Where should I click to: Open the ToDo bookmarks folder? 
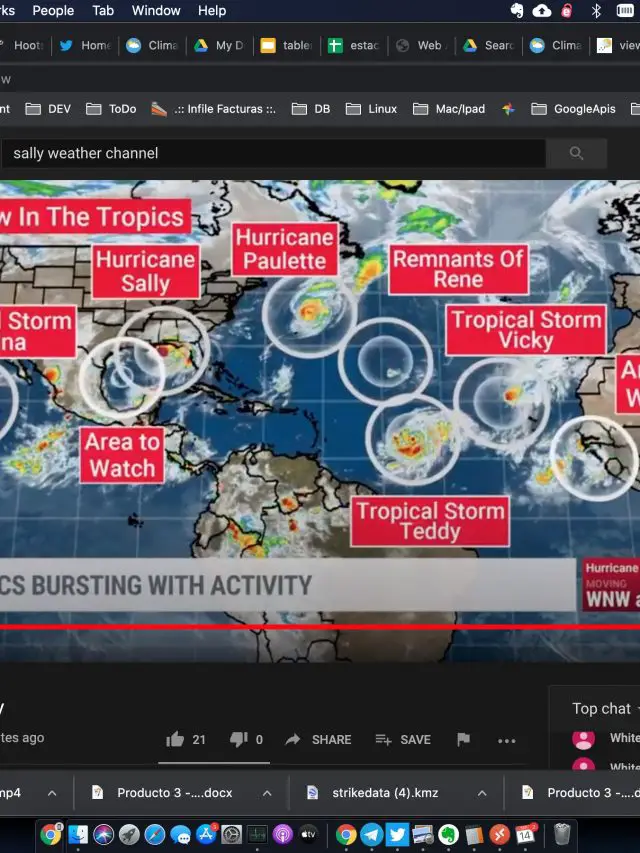(111, 109)
